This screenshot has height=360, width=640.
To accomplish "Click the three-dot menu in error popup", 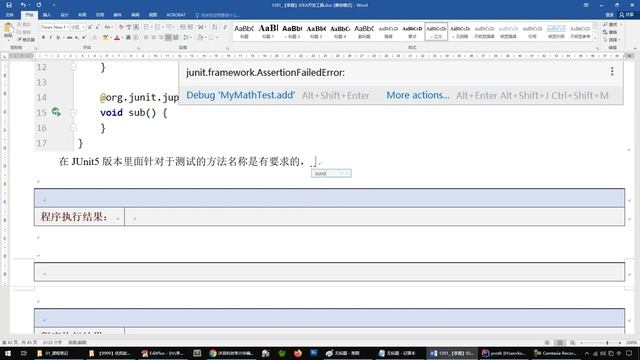I will pyautogui.click(x=612, y=72).
